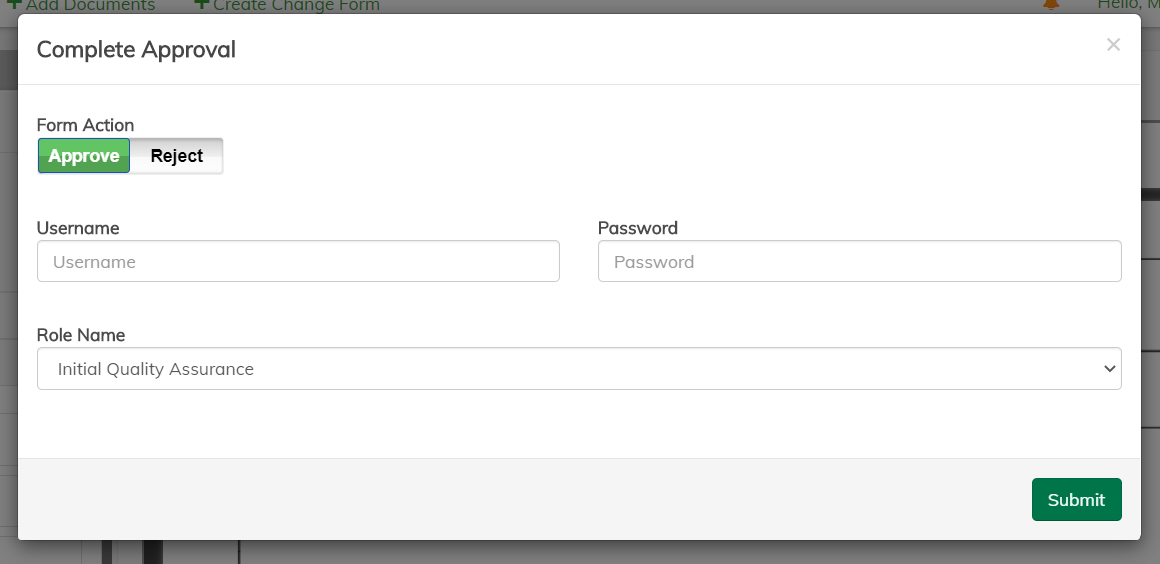Select the Approve form action
Image resolution: width=1160 pixels, height=564 pixels.
[84, 156]
